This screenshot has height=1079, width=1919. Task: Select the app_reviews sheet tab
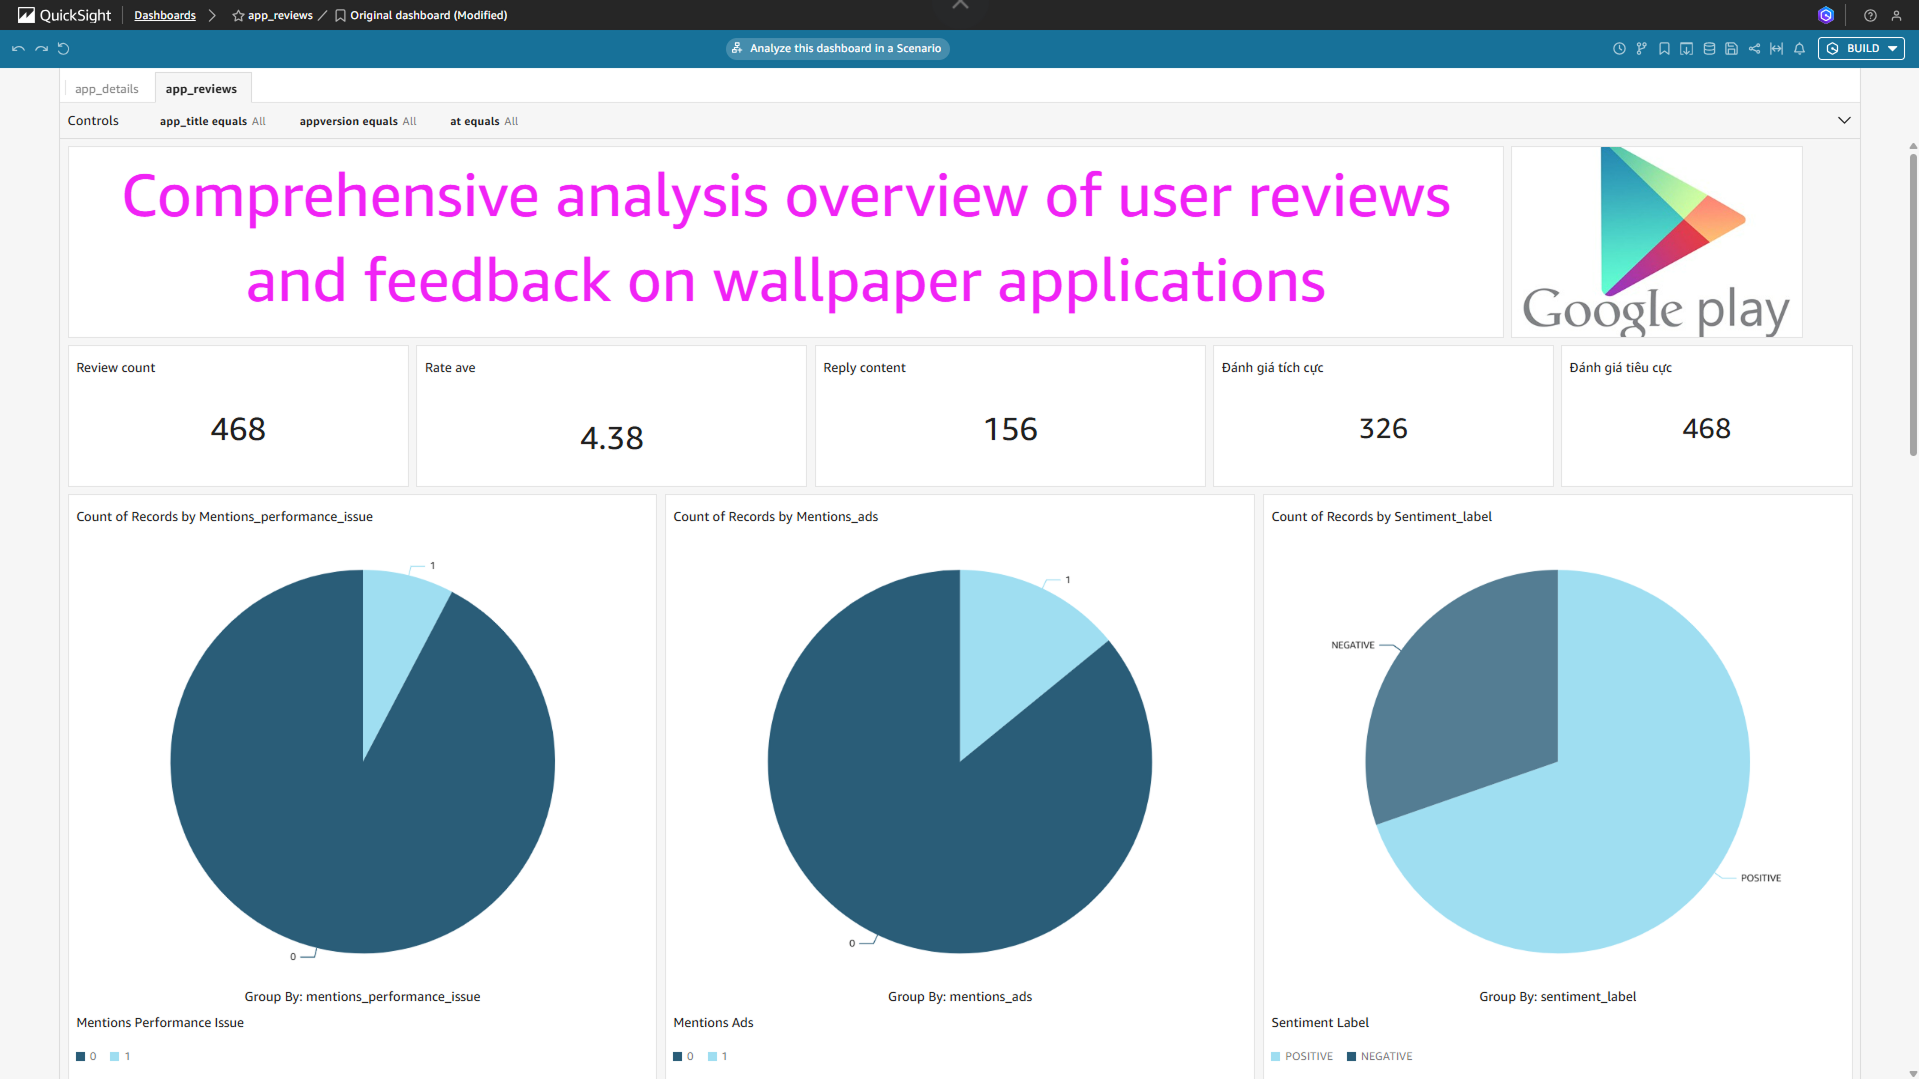click(201, 89)
